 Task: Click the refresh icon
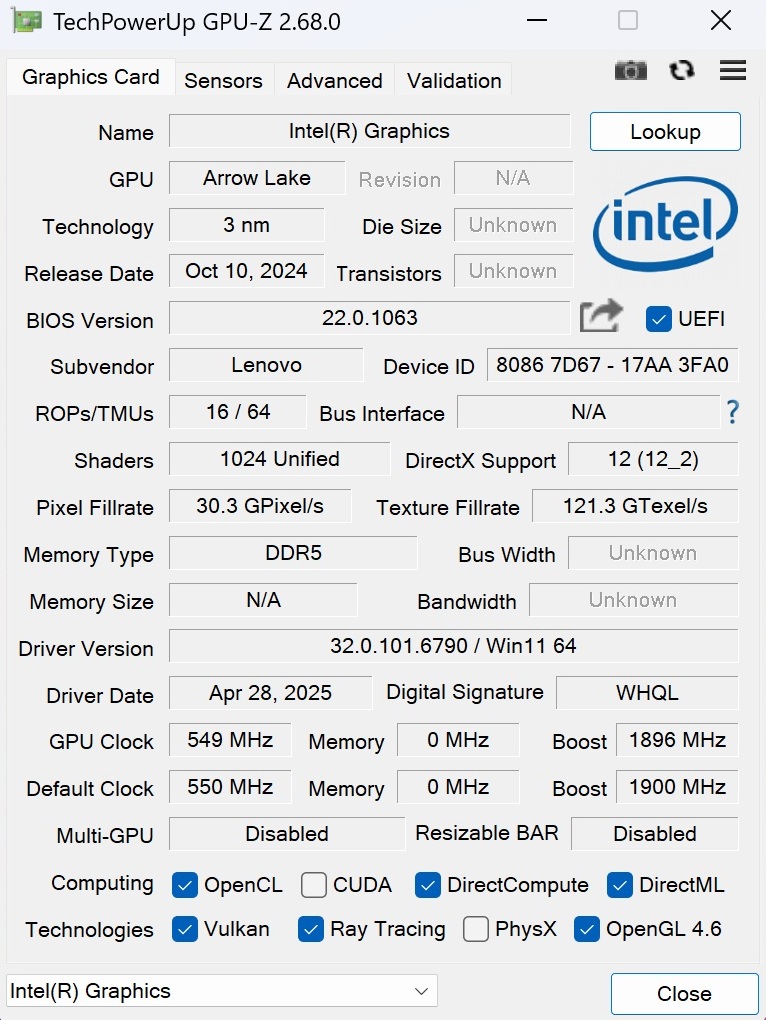pos(682,70)
